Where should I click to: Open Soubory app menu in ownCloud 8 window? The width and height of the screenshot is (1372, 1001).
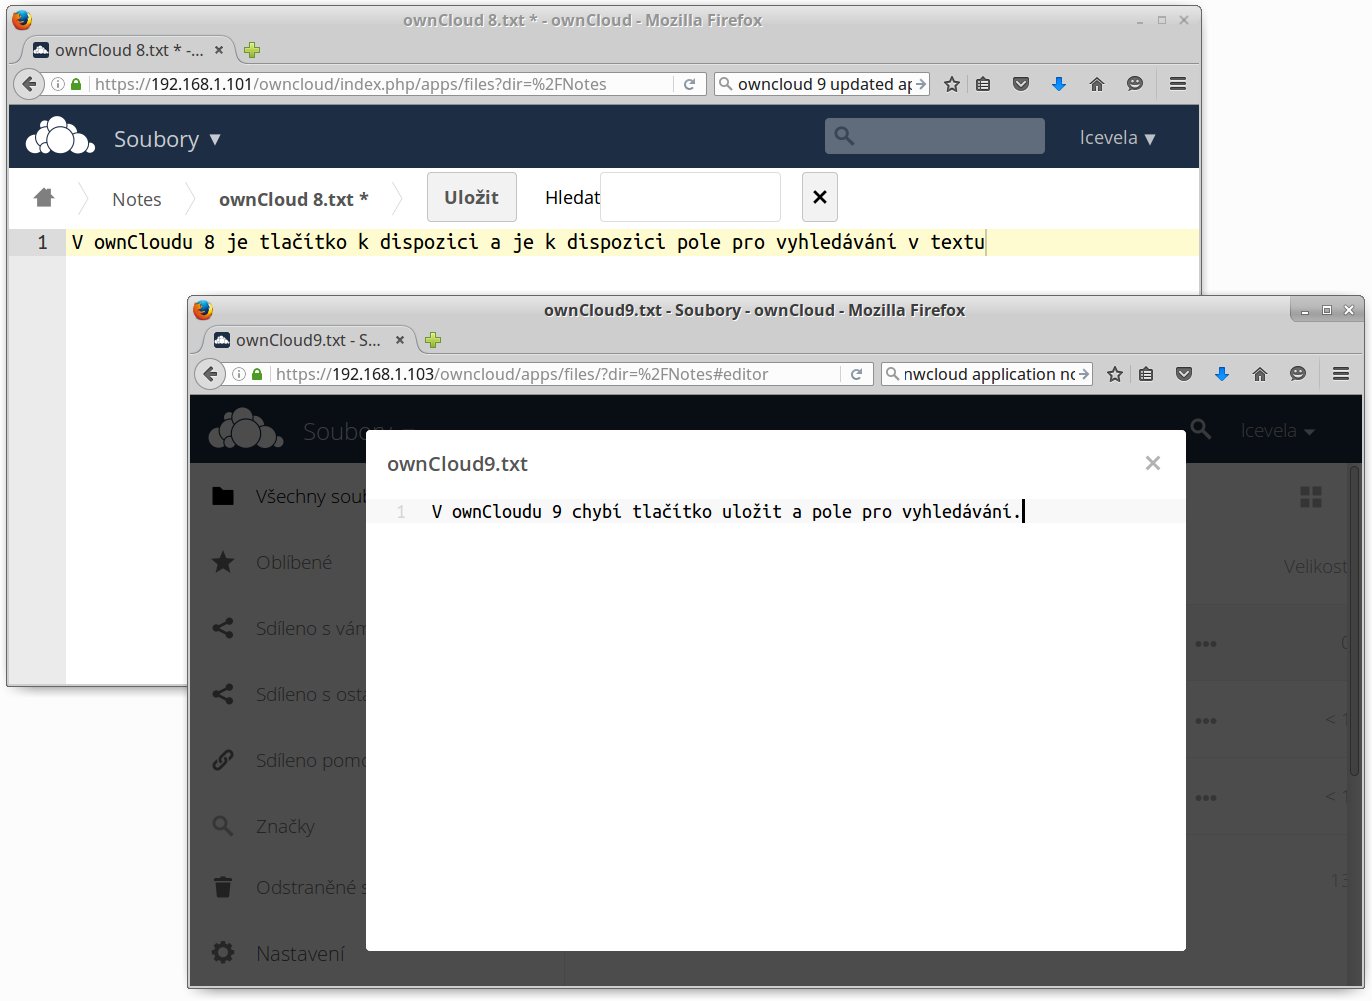tap(167, 139)
